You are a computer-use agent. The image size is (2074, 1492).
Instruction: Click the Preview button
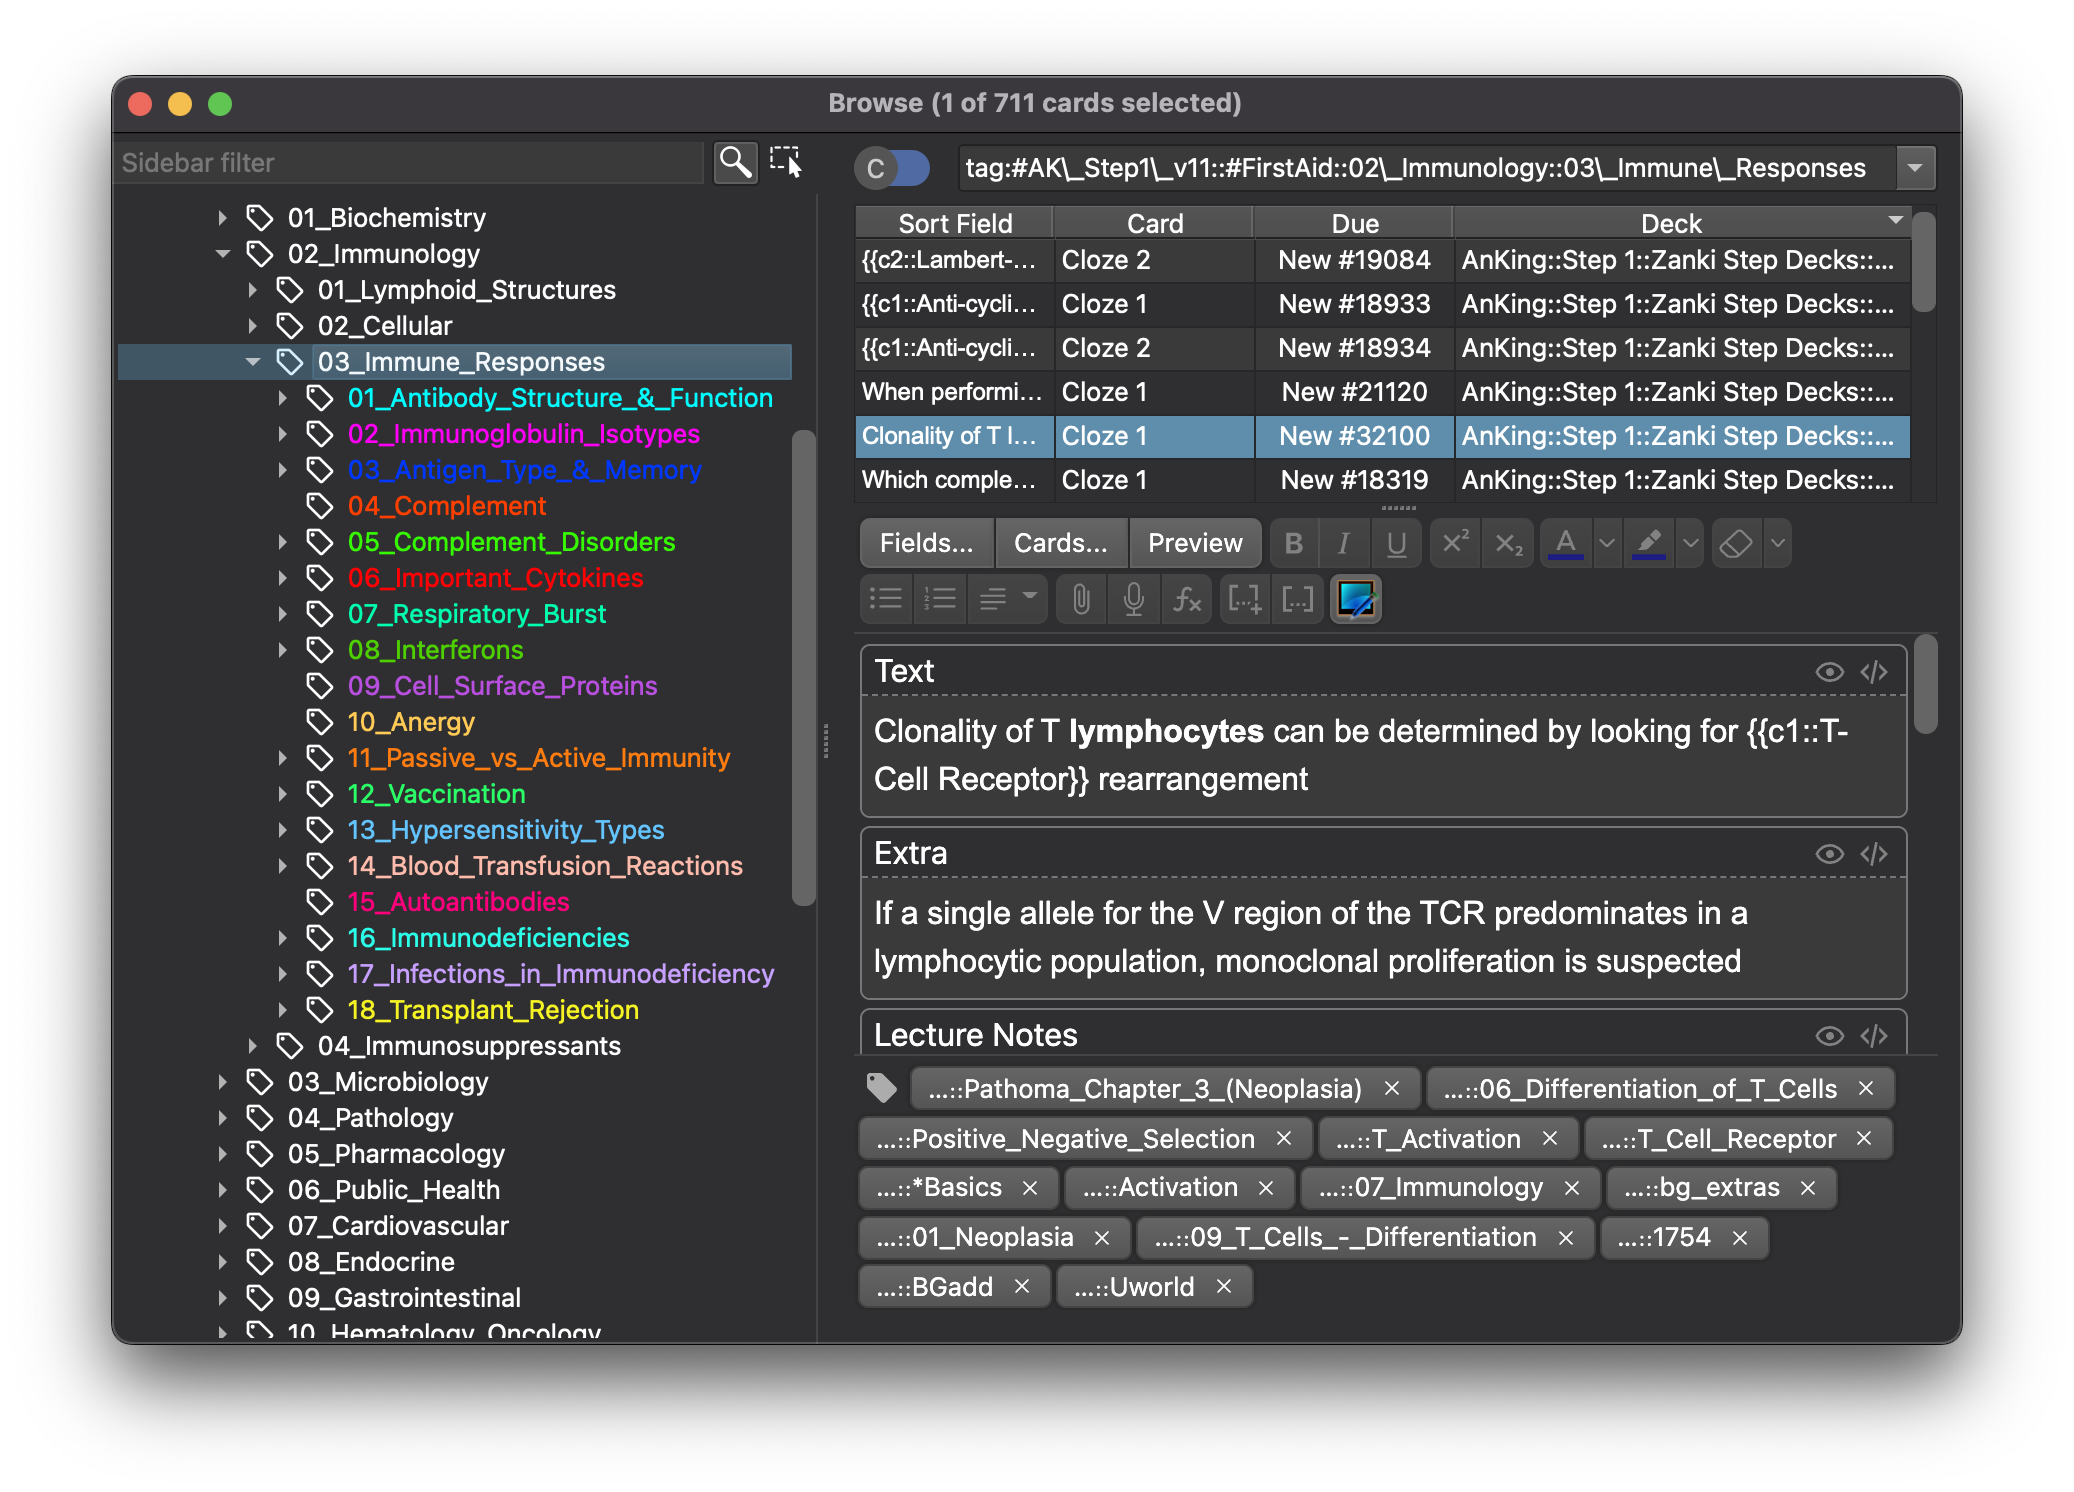[1195, 543]
